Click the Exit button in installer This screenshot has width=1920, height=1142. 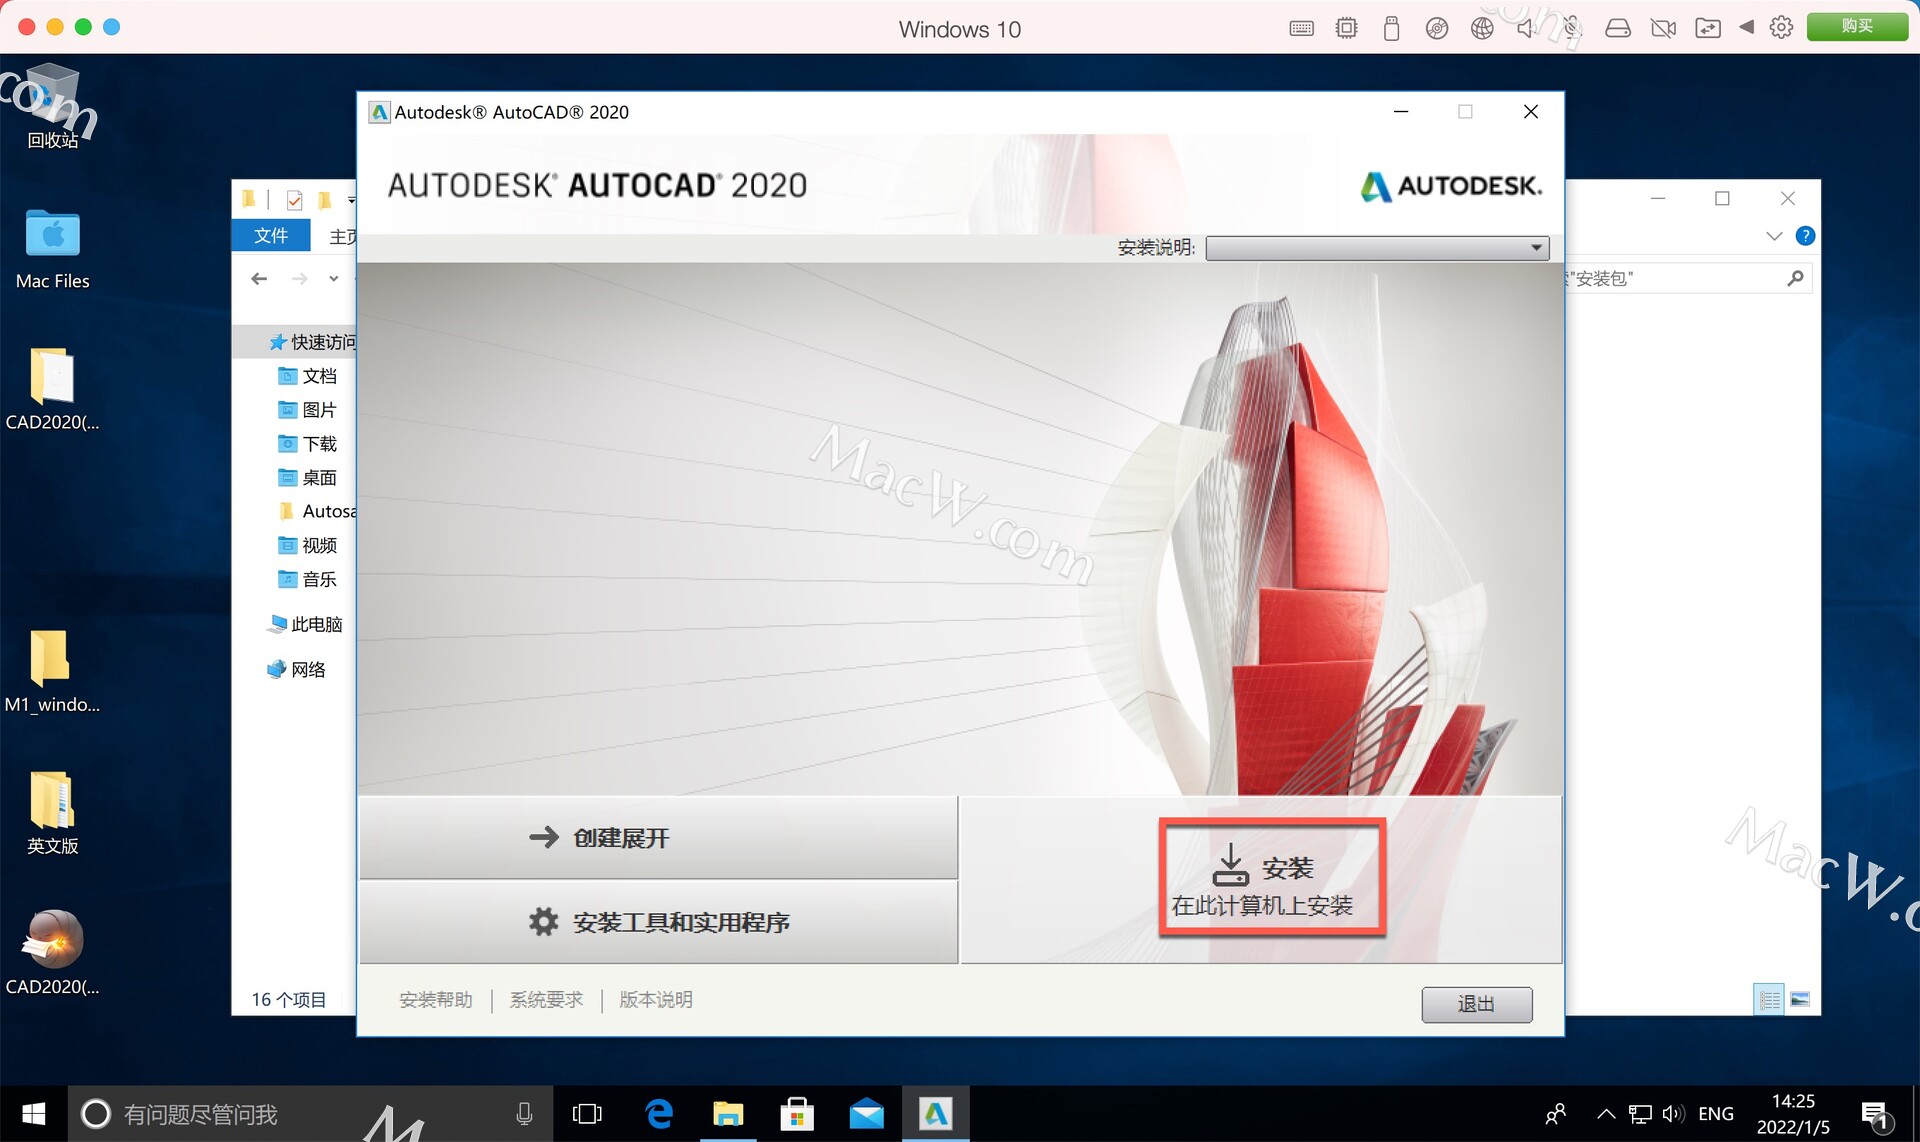click(x=1476, y=1003)
